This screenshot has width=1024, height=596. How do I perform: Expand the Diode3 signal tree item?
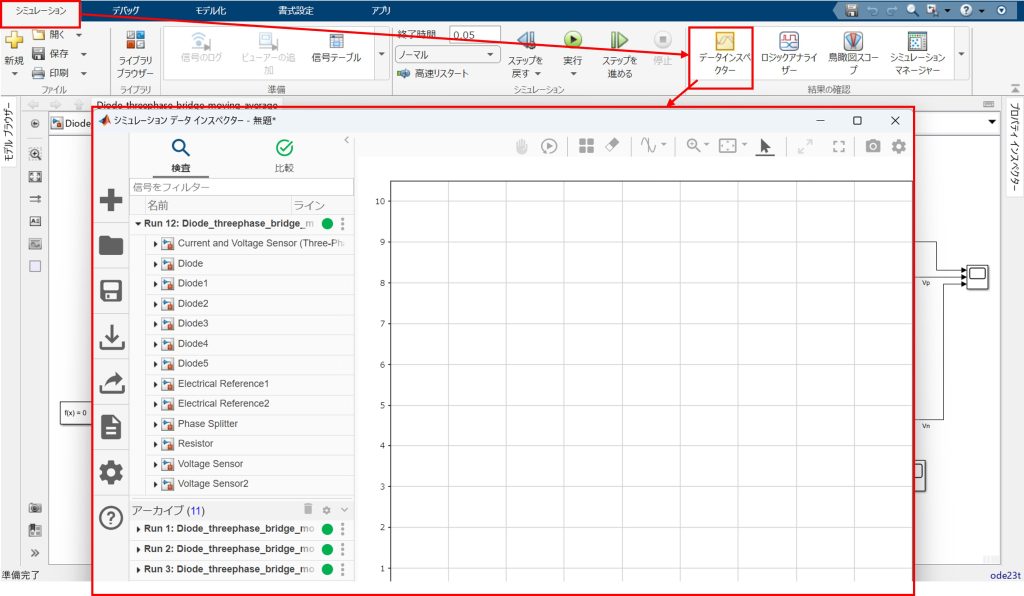155,324
